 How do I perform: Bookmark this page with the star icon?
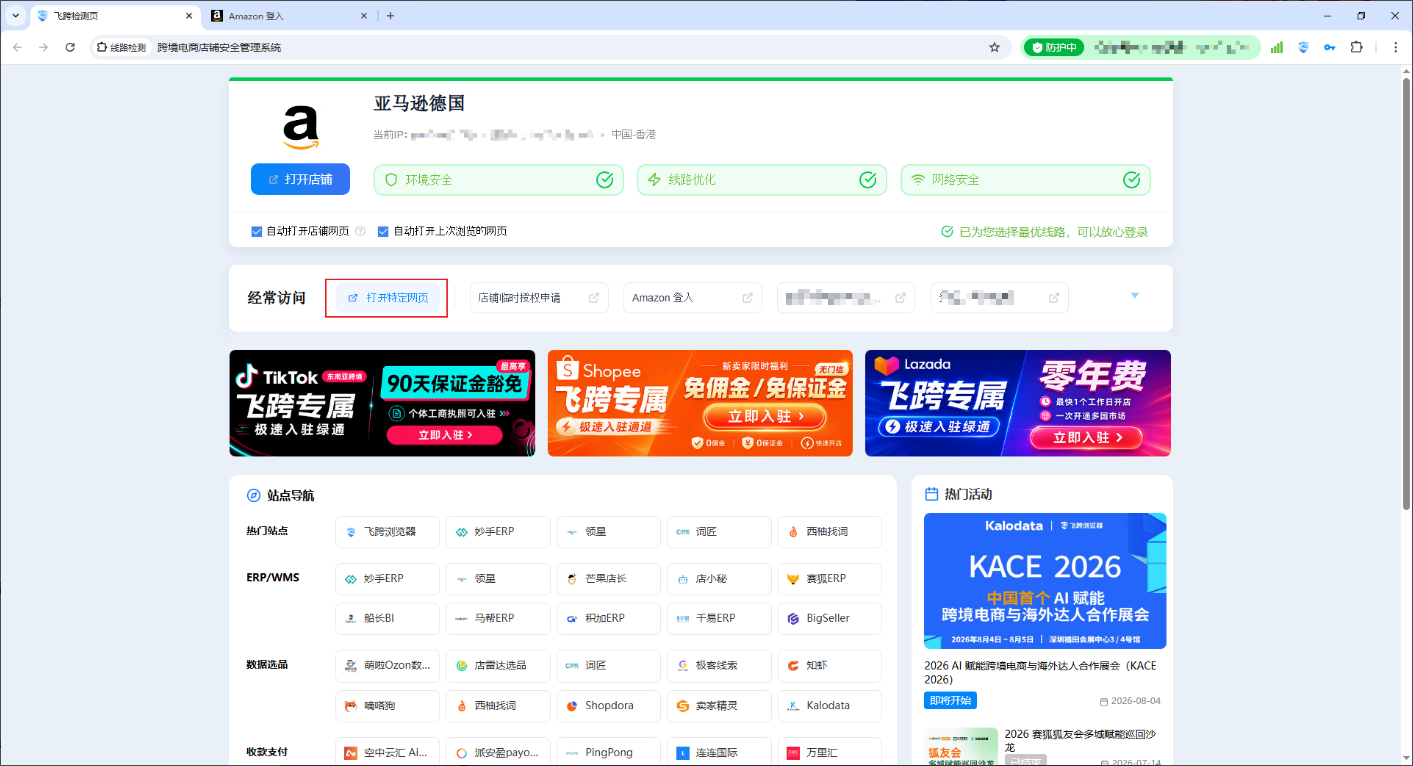994,47
